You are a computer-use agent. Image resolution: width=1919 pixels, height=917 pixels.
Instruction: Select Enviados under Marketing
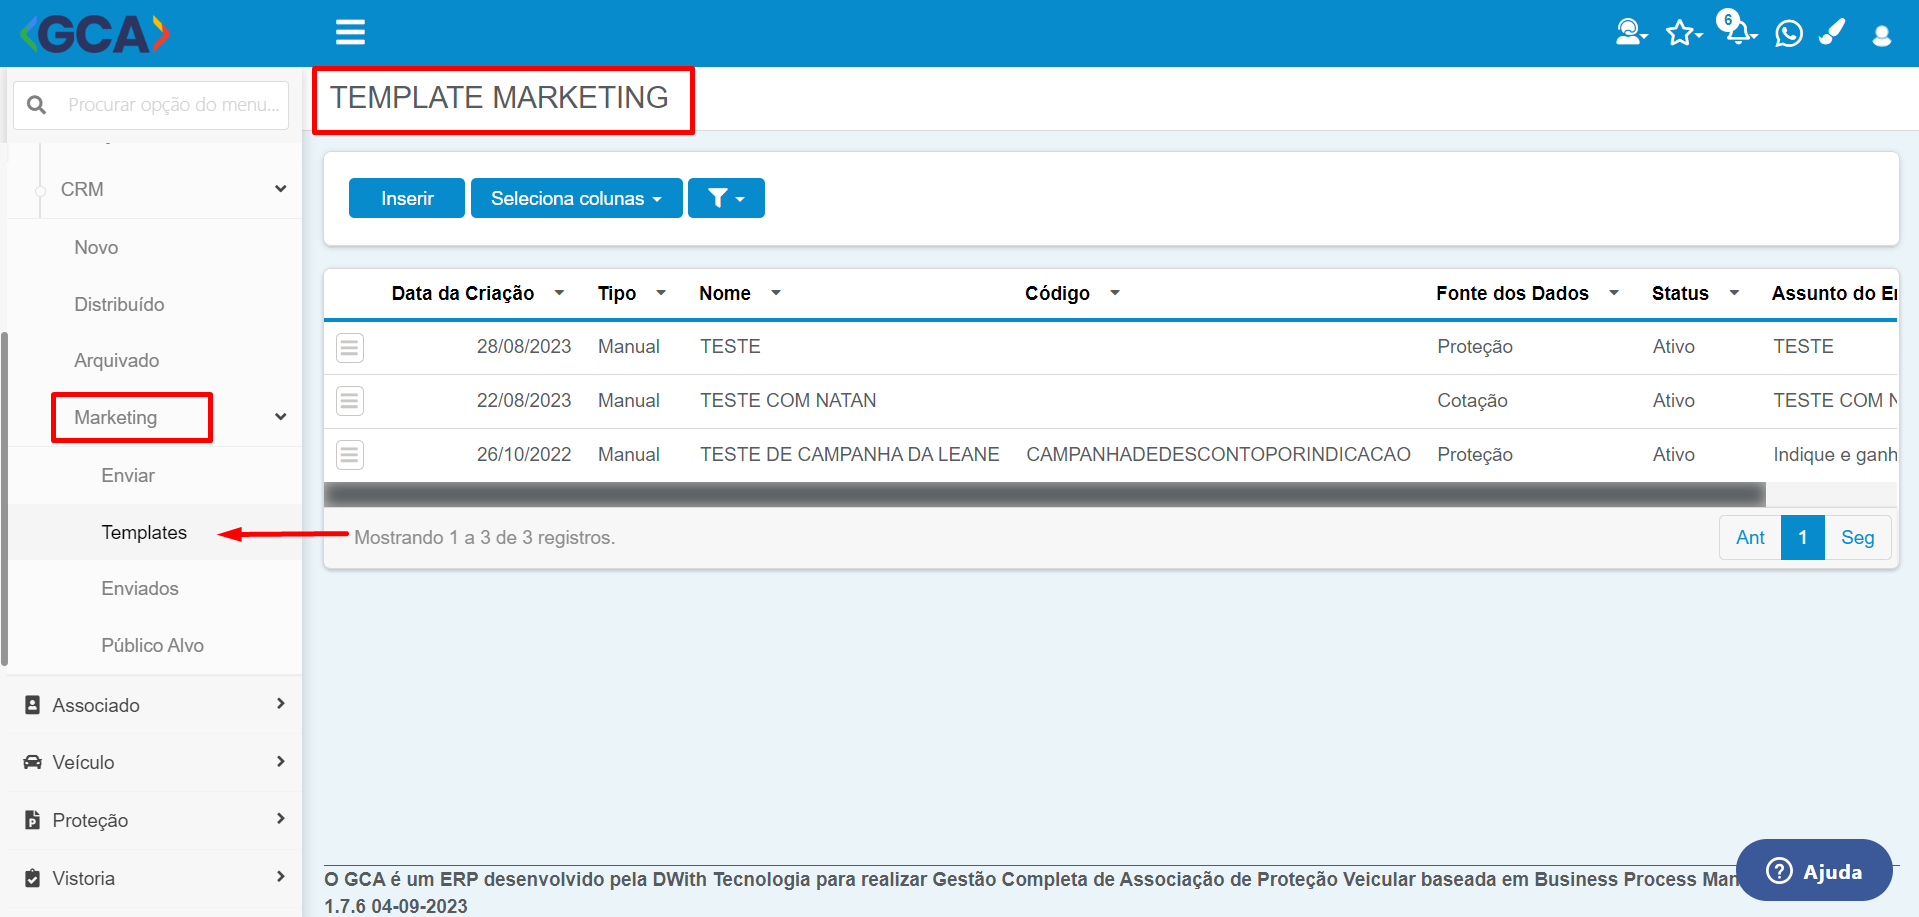click(x=140, y=588)
